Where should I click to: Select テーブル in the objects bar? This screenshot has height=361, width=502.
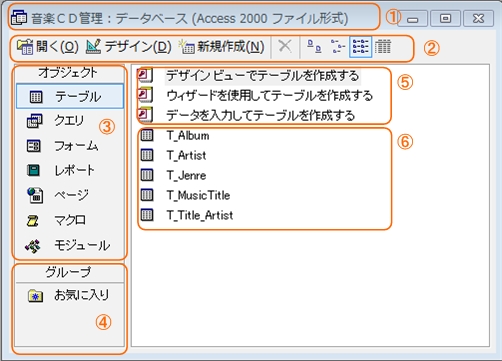click(x=70, y=96)
